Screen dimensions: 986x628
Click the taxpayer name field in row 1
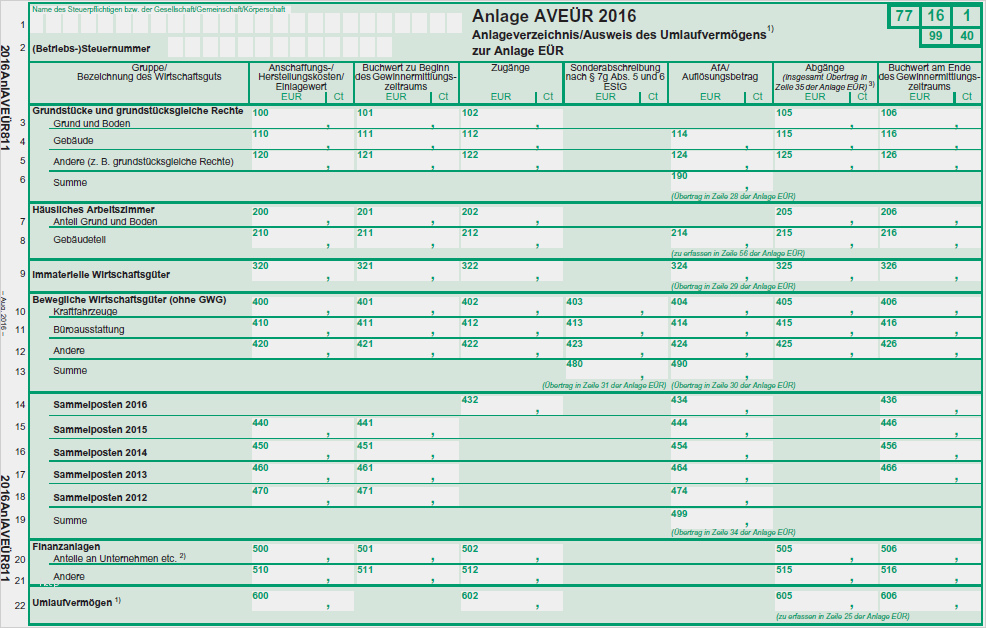(x=245, y=23)
